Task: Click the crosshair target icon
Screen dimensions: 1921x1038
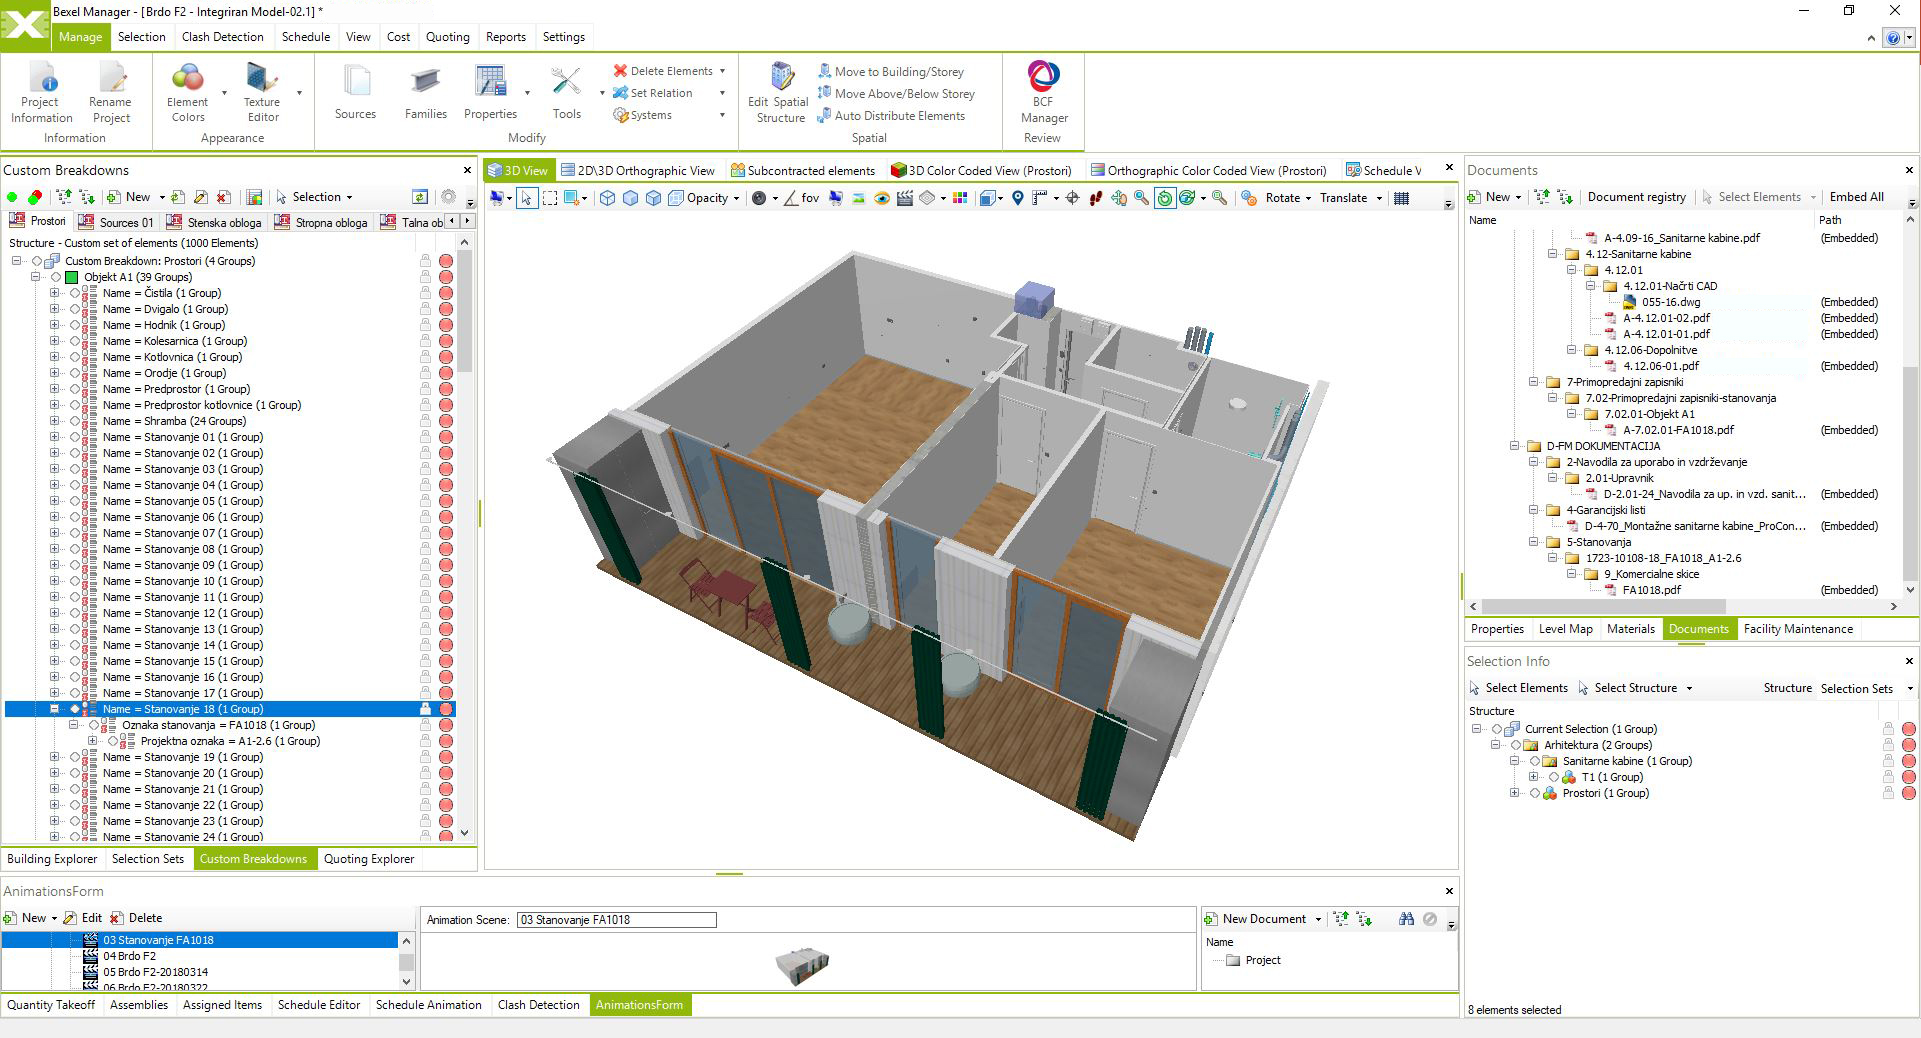Action: point(1072,198)
